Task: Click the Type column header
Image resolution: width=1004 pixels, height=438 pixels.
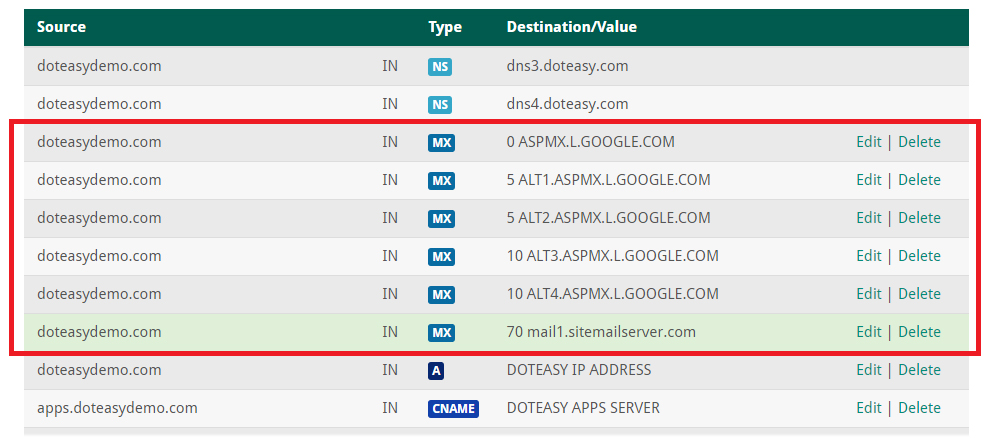Action: pyautogui.click(x=445, y=27)
